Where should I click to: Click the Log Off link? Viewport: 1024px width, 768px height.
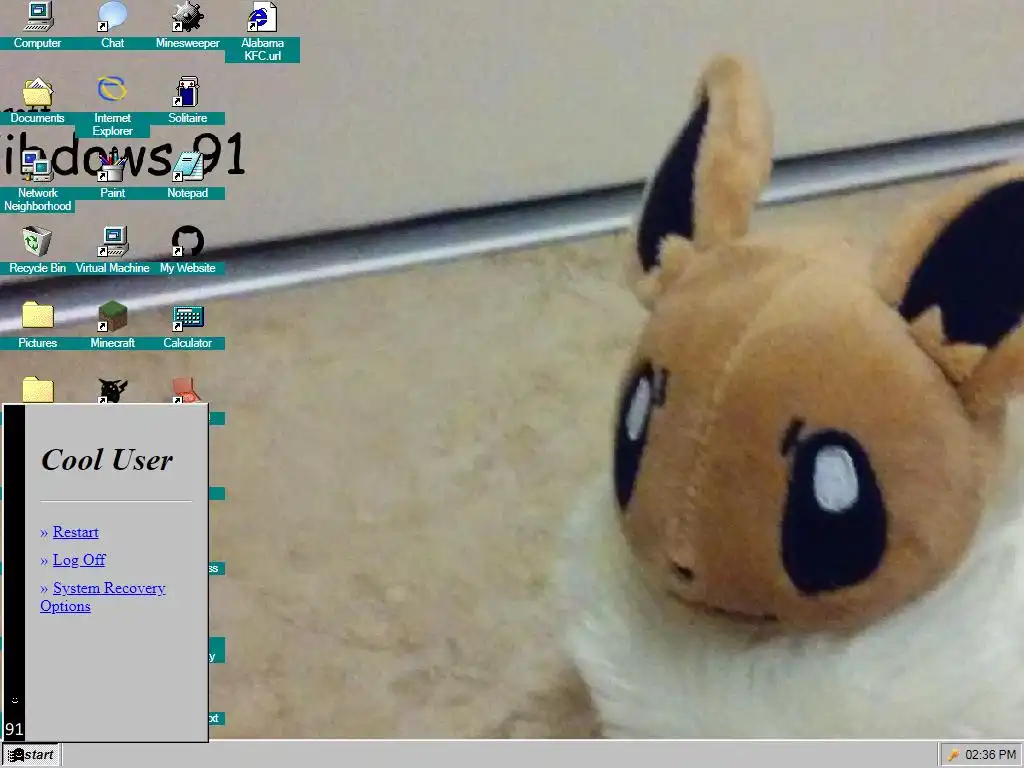point(79,560)
